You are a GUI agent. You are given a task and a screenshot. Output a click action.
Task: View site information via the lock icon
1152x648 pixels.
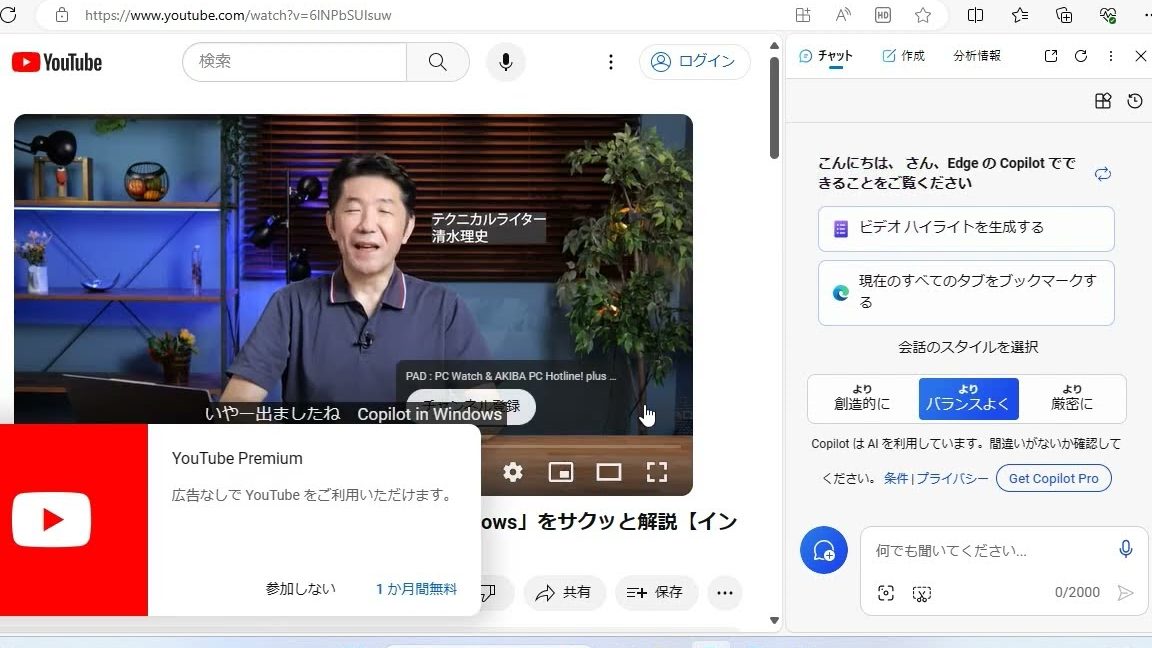(62, 15)
